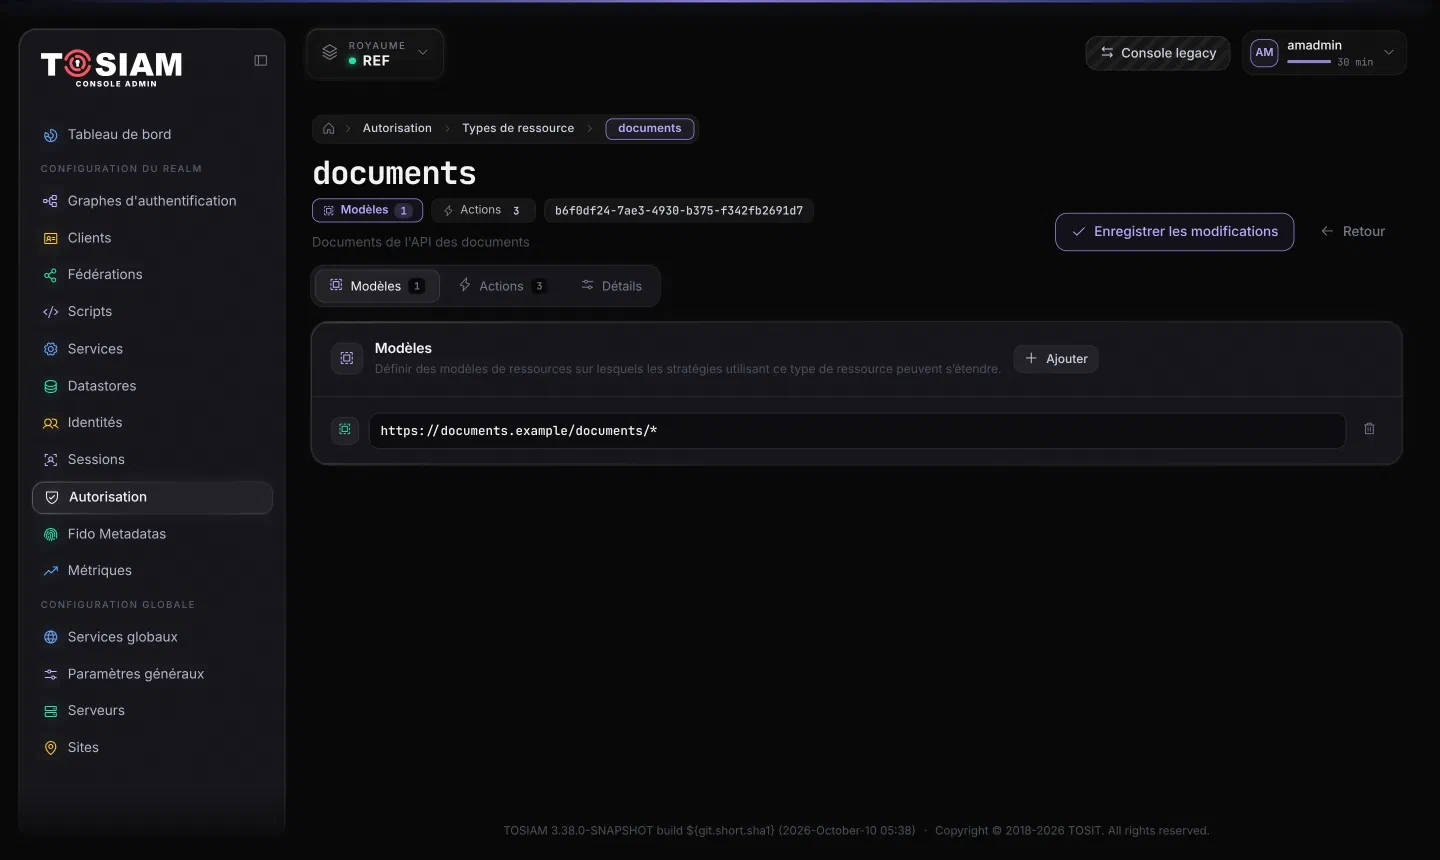The width and height of the screenshot is (1440, 860).
Task: Open the Royaume REF realm selector
Action: coord(375,54)
